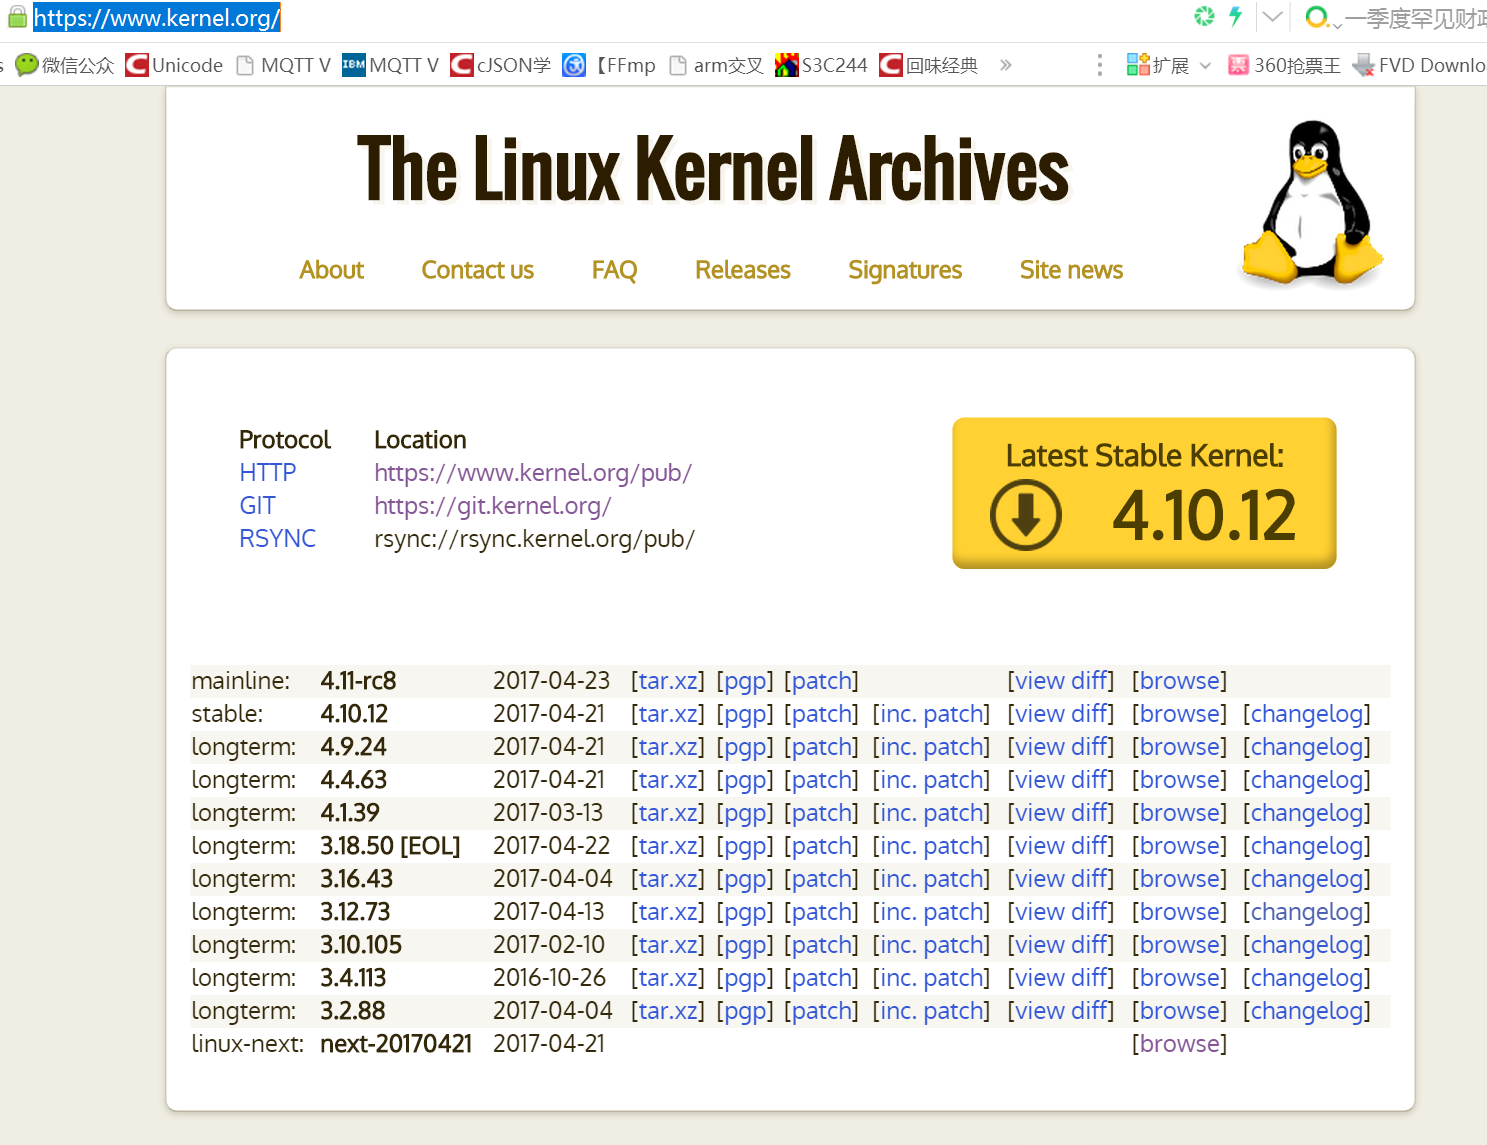
Task: Open pgp for longterm 3.10.105
Action: coord(745,945)
